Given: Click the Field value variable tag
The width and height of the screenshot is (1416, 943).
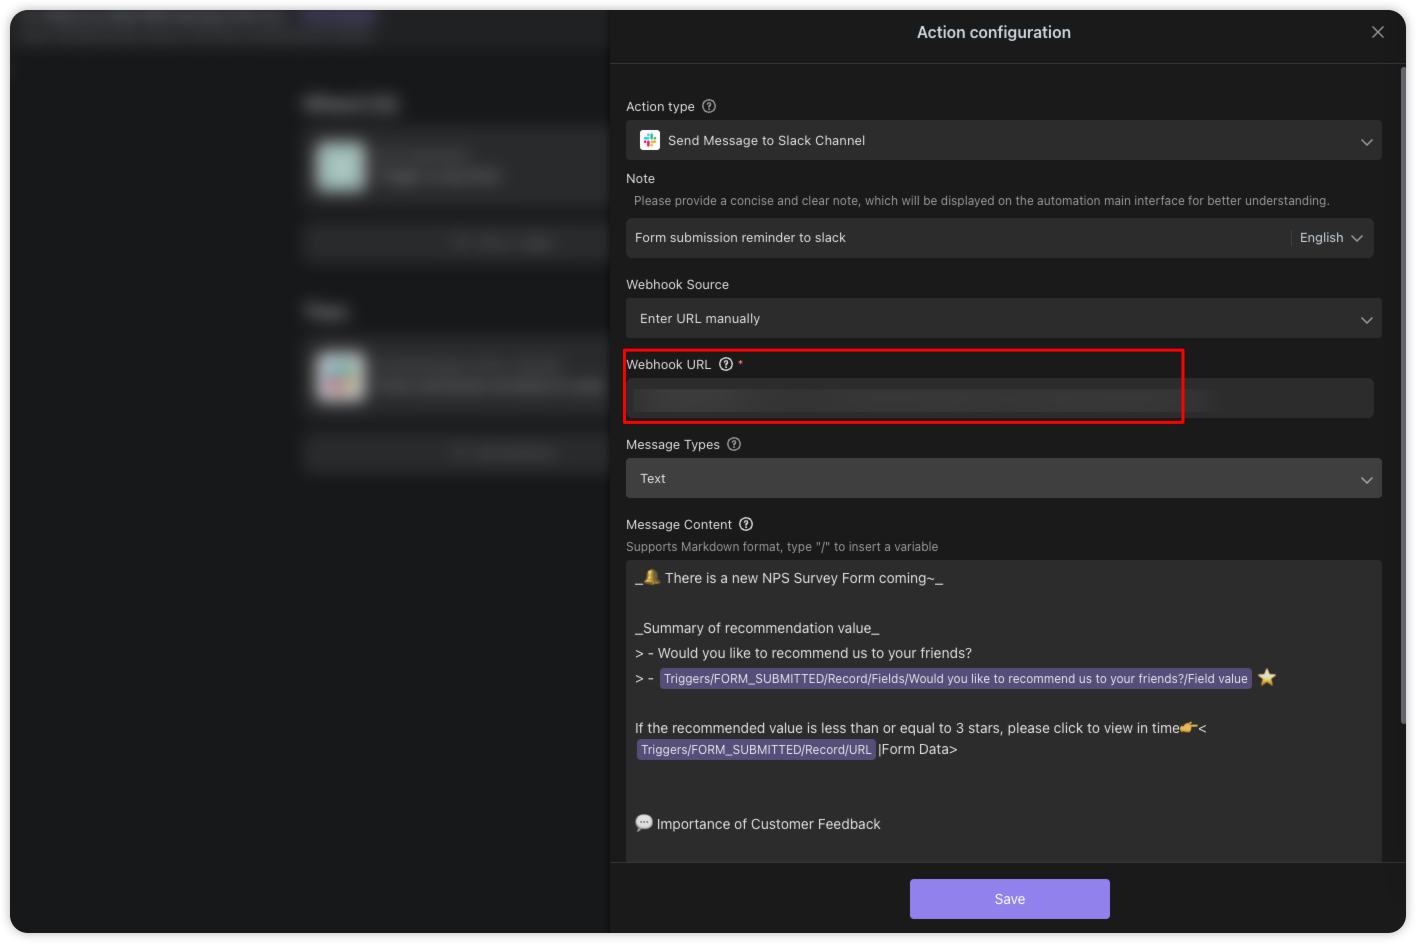Looking at the screenshot, I should [956, 679].
